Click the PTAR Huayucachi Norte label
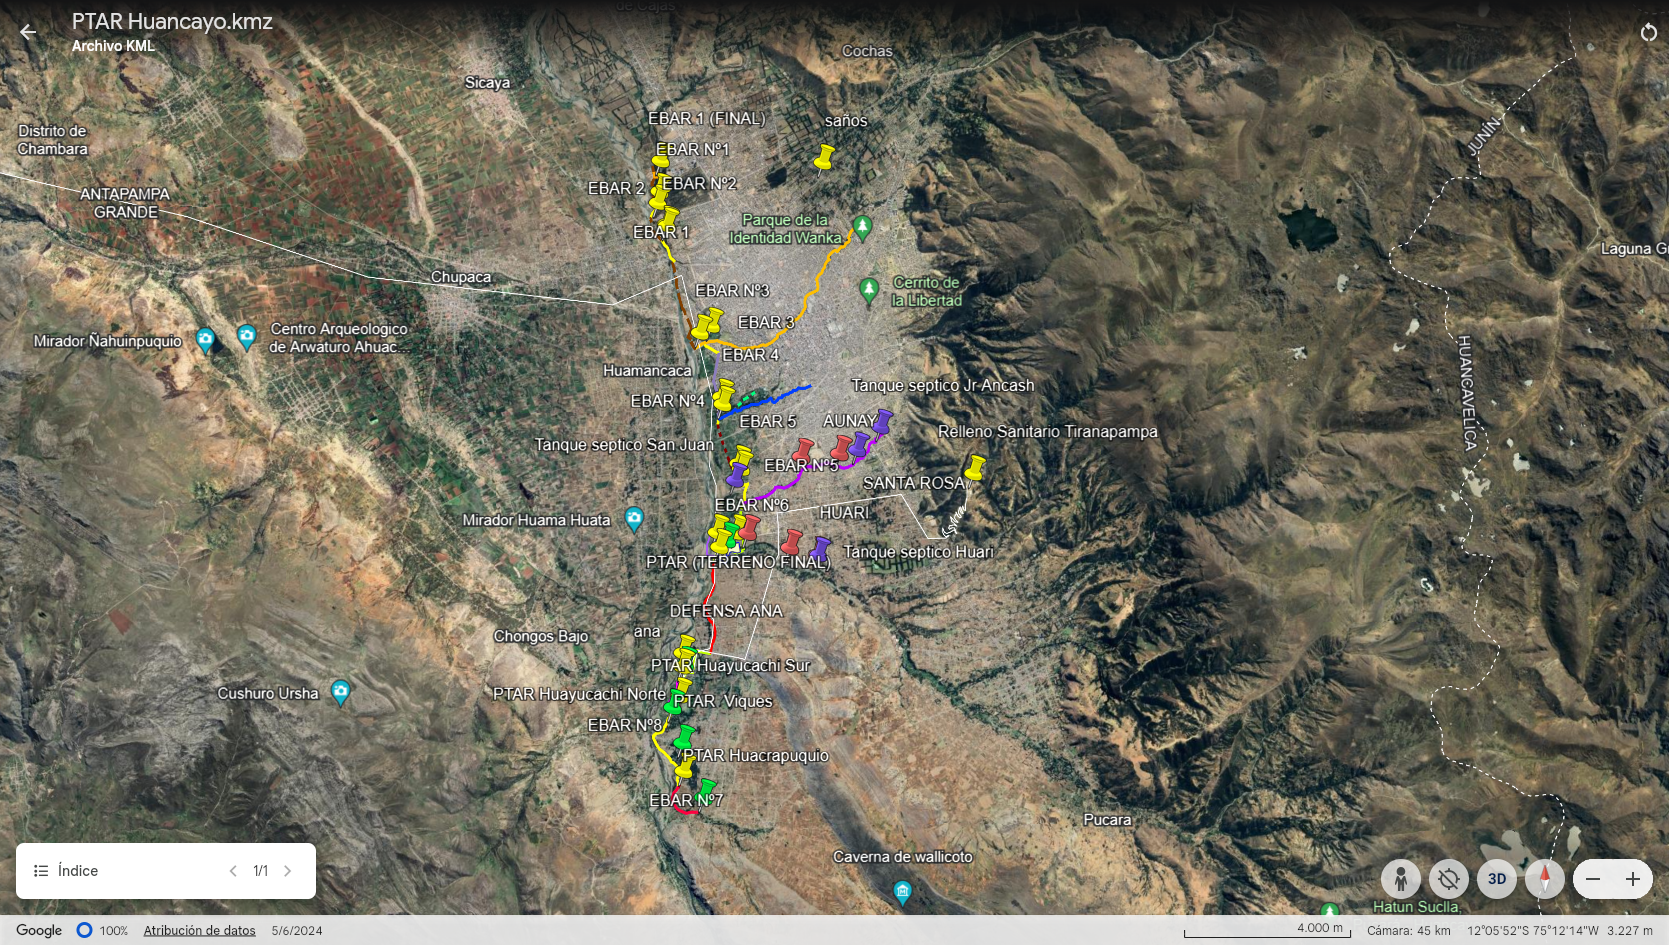Screen dimensions: 1669x945 tap(579, 694)
